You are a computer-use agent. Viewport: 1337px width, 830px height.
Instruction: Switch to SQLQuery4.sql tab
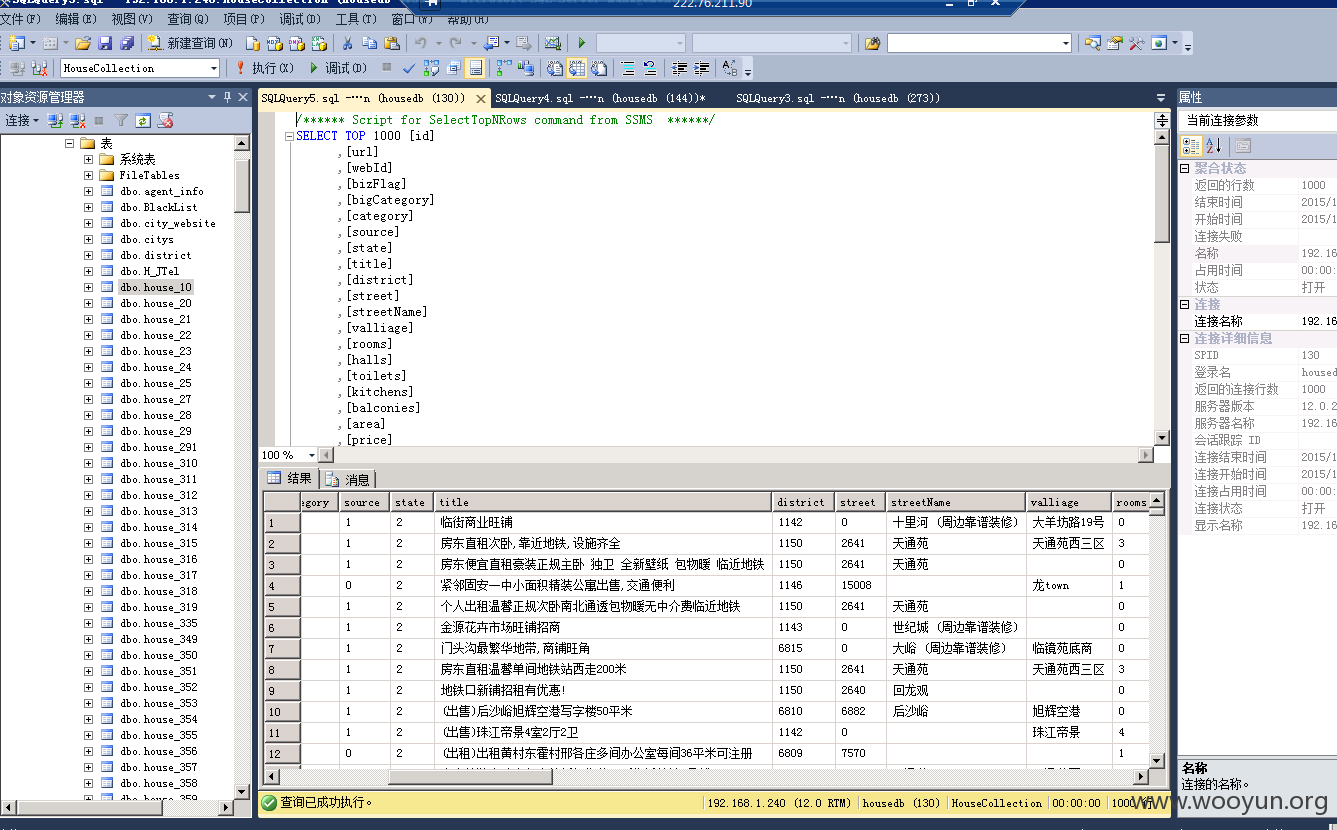pos(602,98)
